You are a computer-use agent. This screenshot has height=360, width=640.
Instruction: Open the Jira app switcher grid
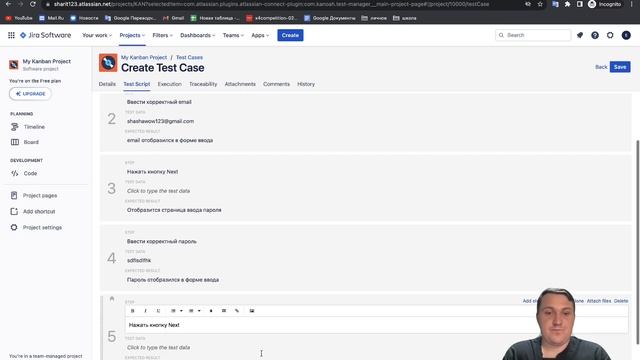point(11,36)
